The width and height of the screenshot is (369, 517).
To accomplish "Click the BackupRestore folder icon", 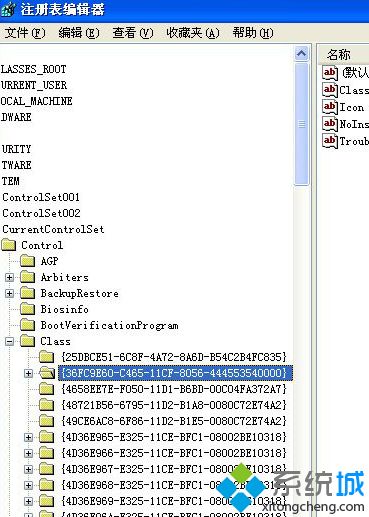I will [27, 293].
